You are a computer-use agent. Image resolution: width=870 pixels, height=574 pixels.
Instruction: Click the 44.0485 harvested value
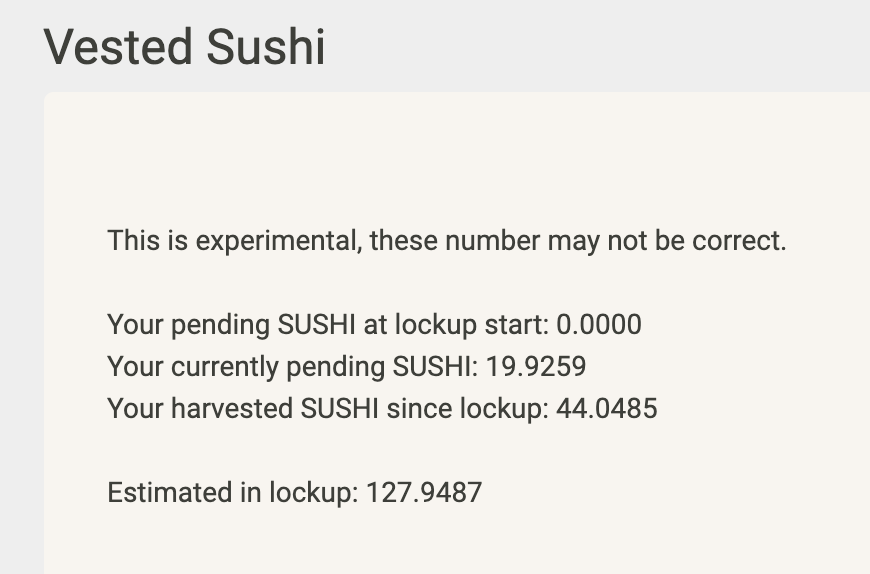coord(606,409)
